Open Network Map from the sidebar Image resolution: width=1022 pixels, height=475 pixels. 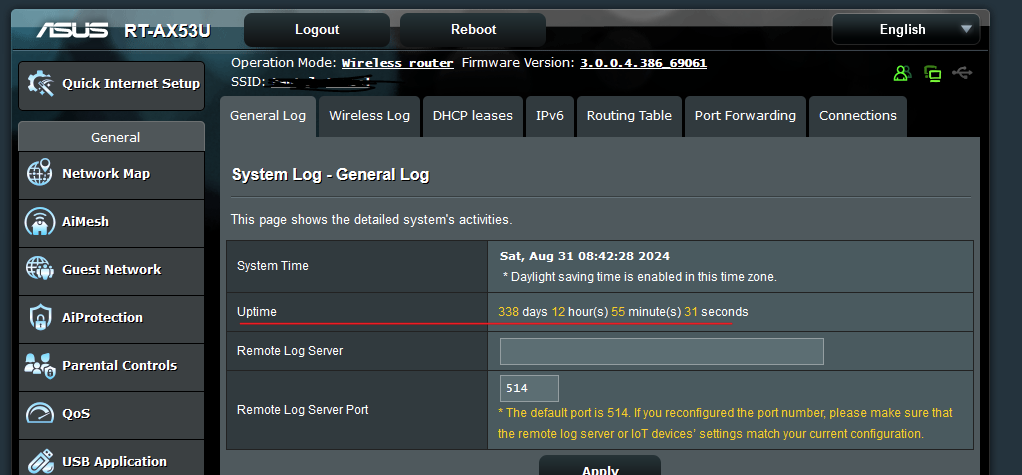106,173
